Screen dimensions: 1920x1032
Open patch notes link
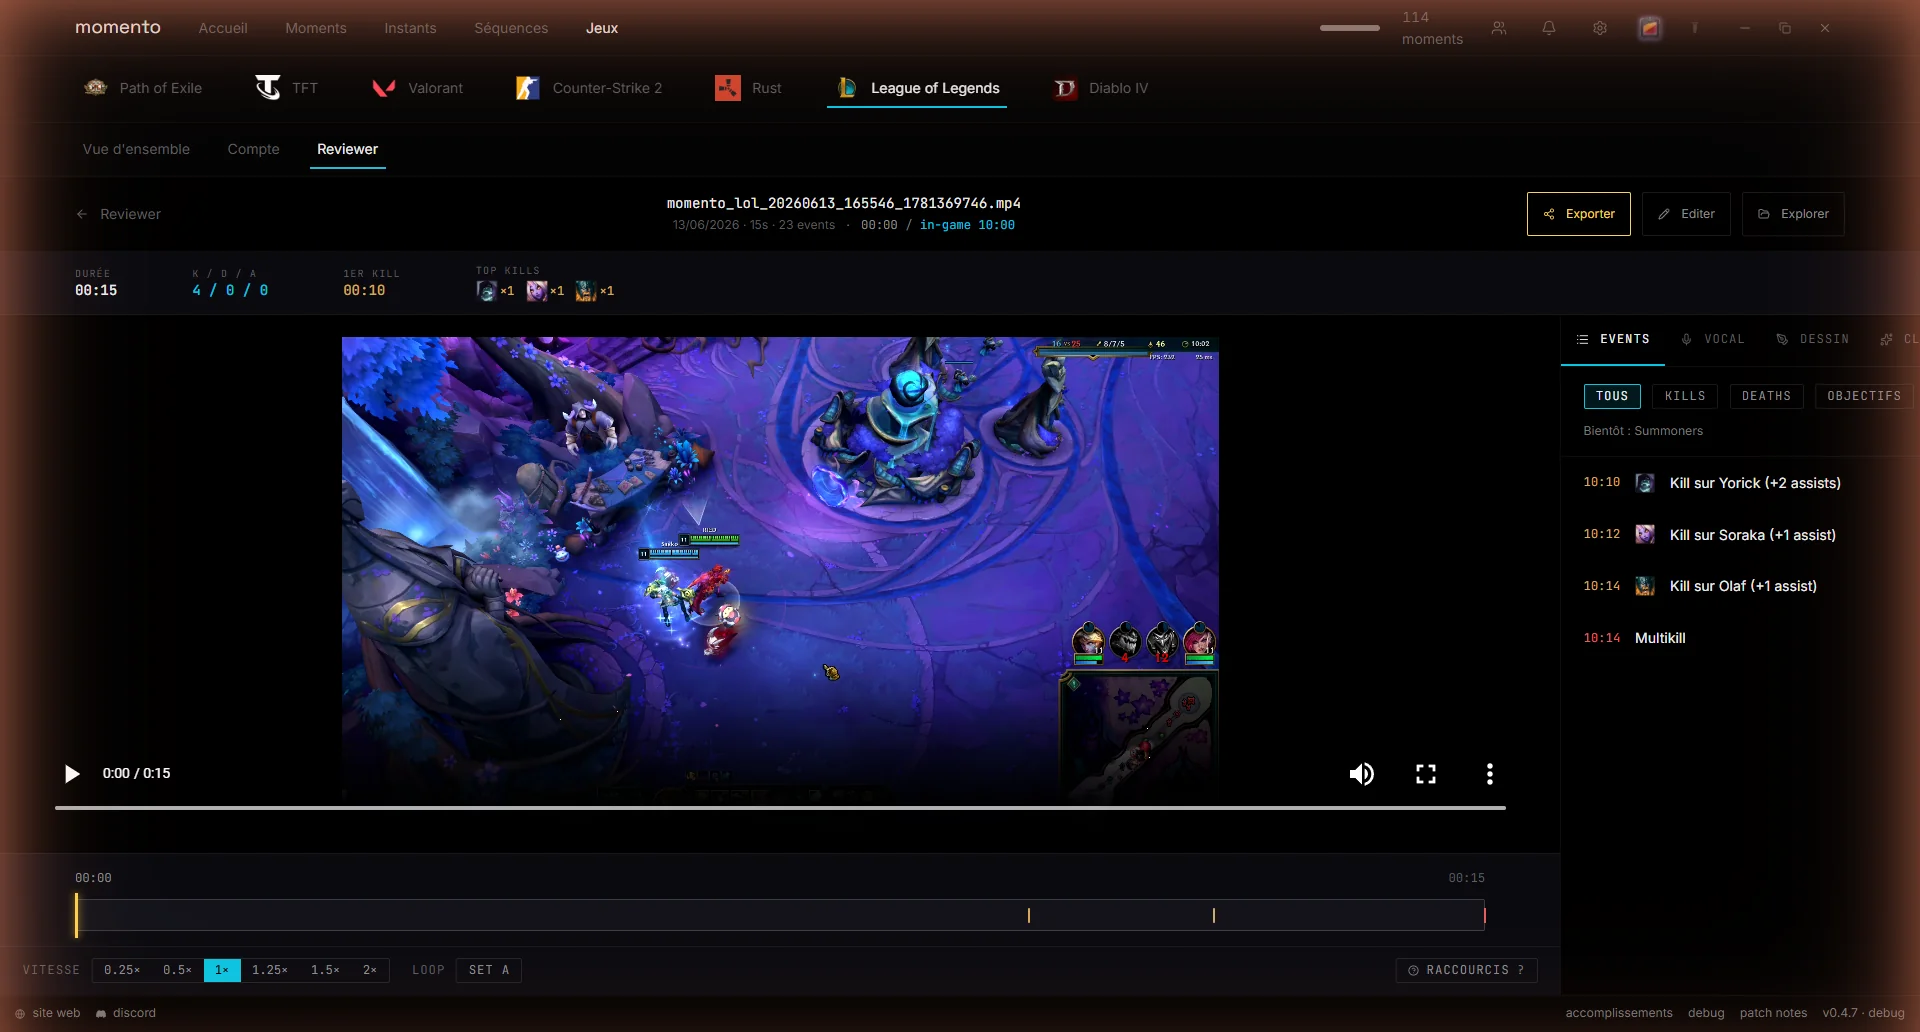click(1773, 1013)
